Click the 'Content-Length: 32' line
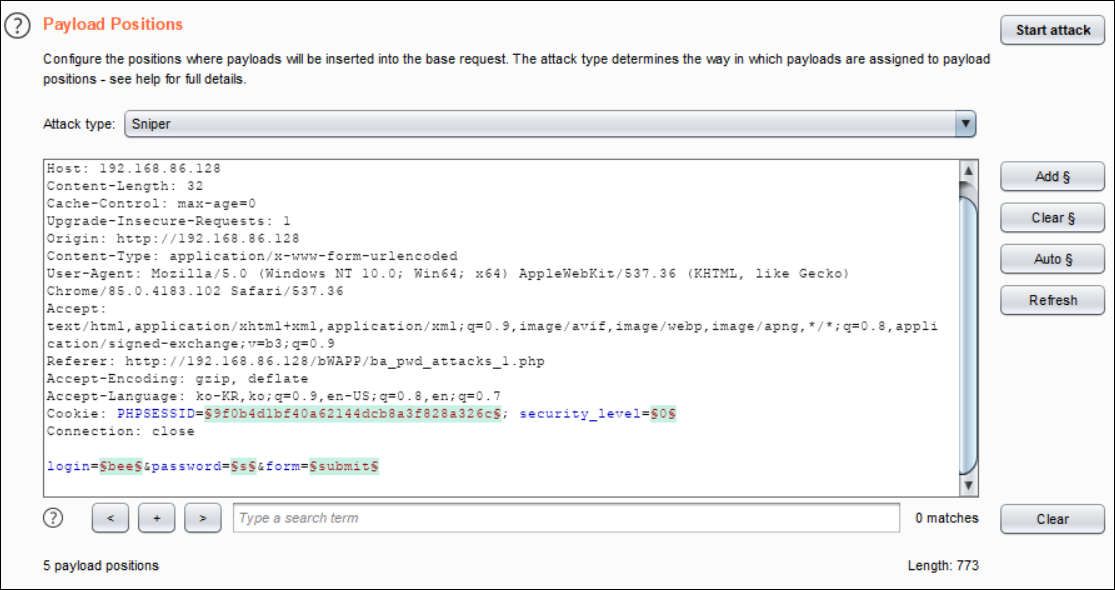 [x=124, y=186]
